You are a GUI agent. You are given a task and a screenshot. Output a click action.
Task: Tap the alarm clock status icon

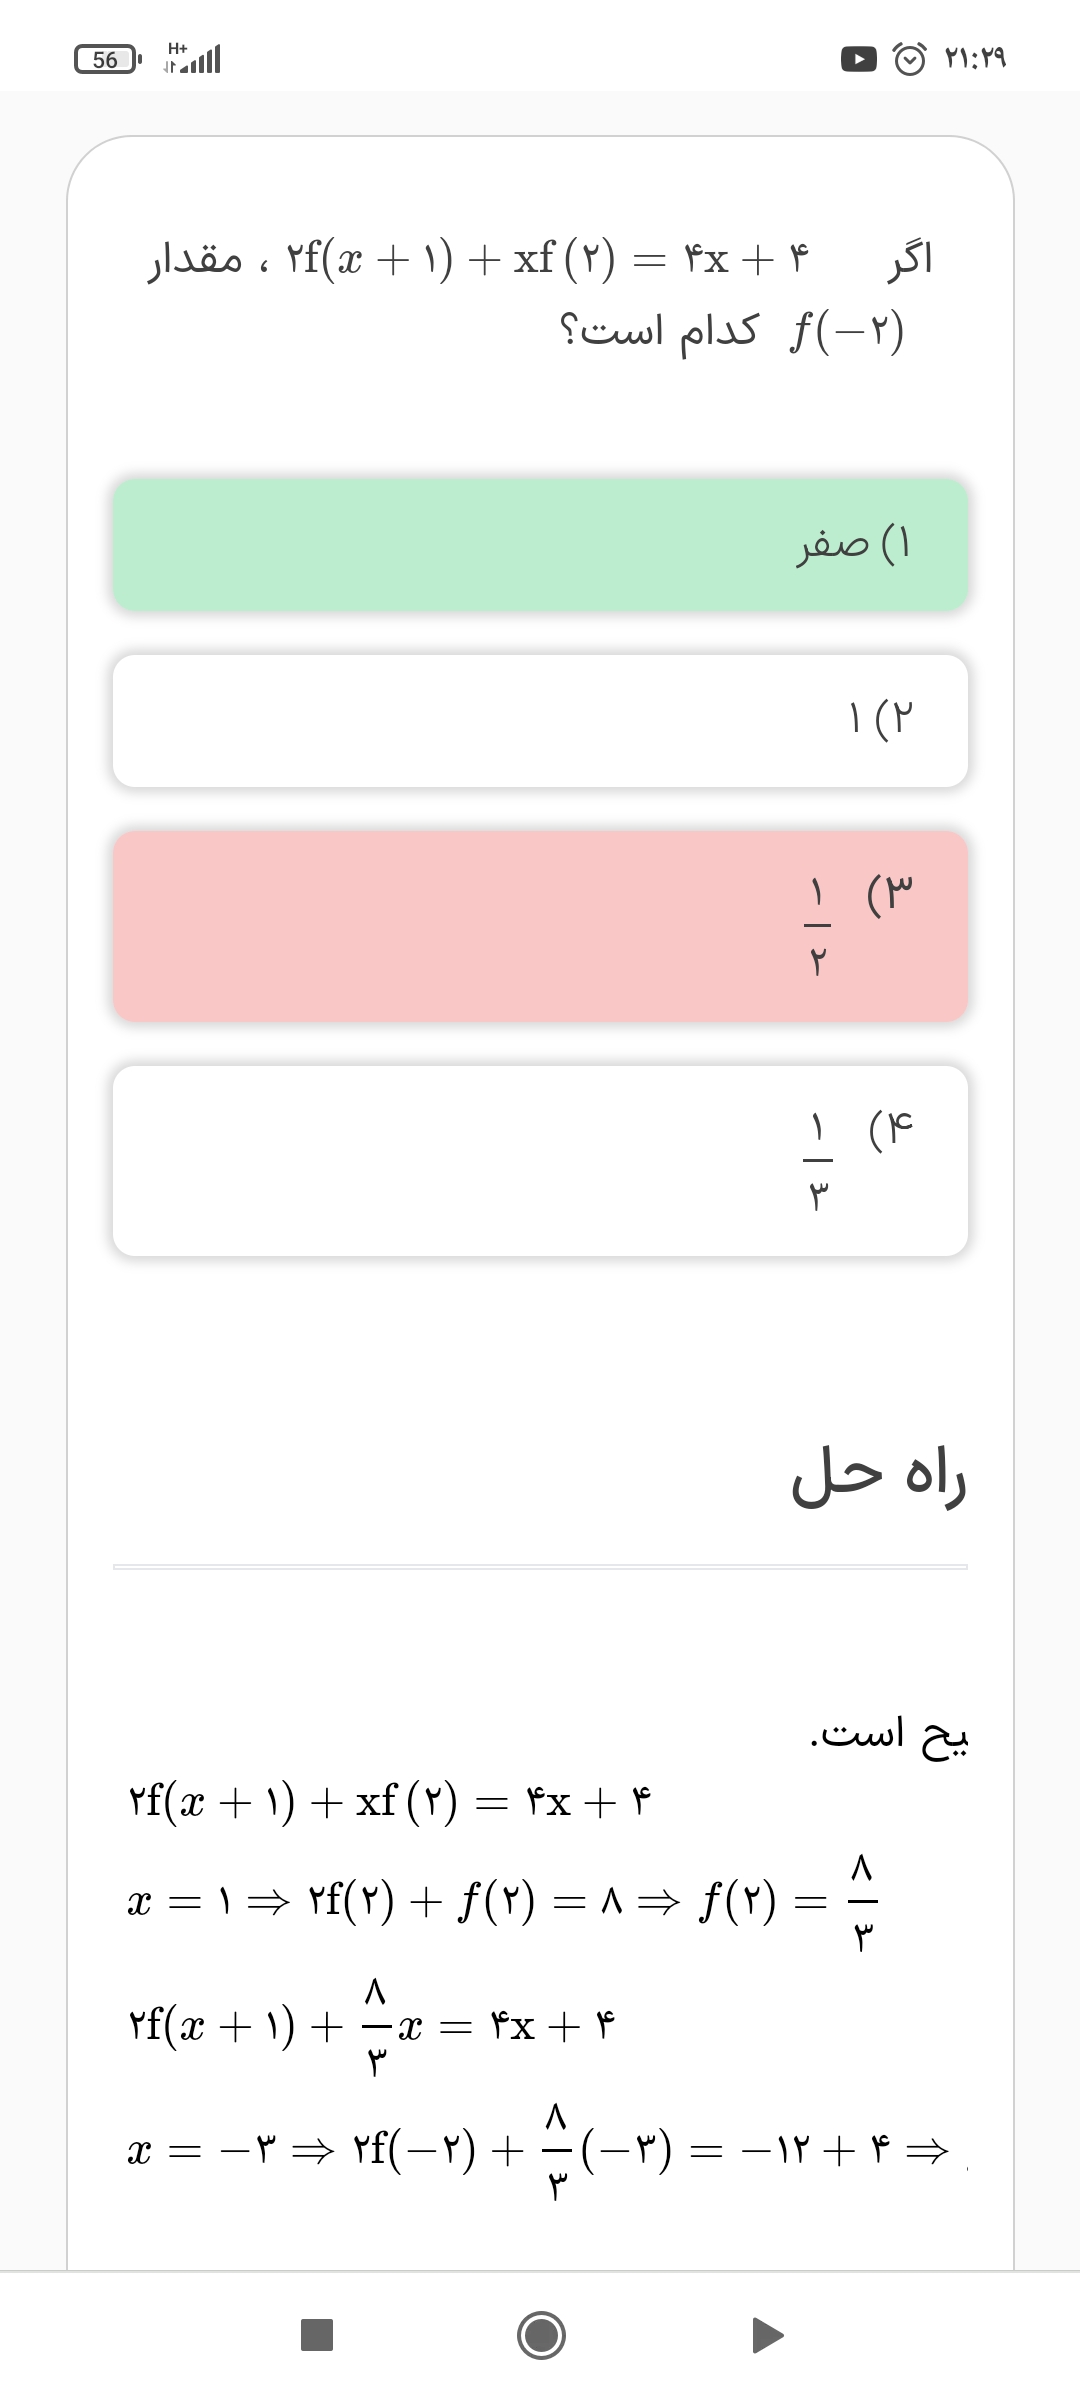click(x=909, y=60)
